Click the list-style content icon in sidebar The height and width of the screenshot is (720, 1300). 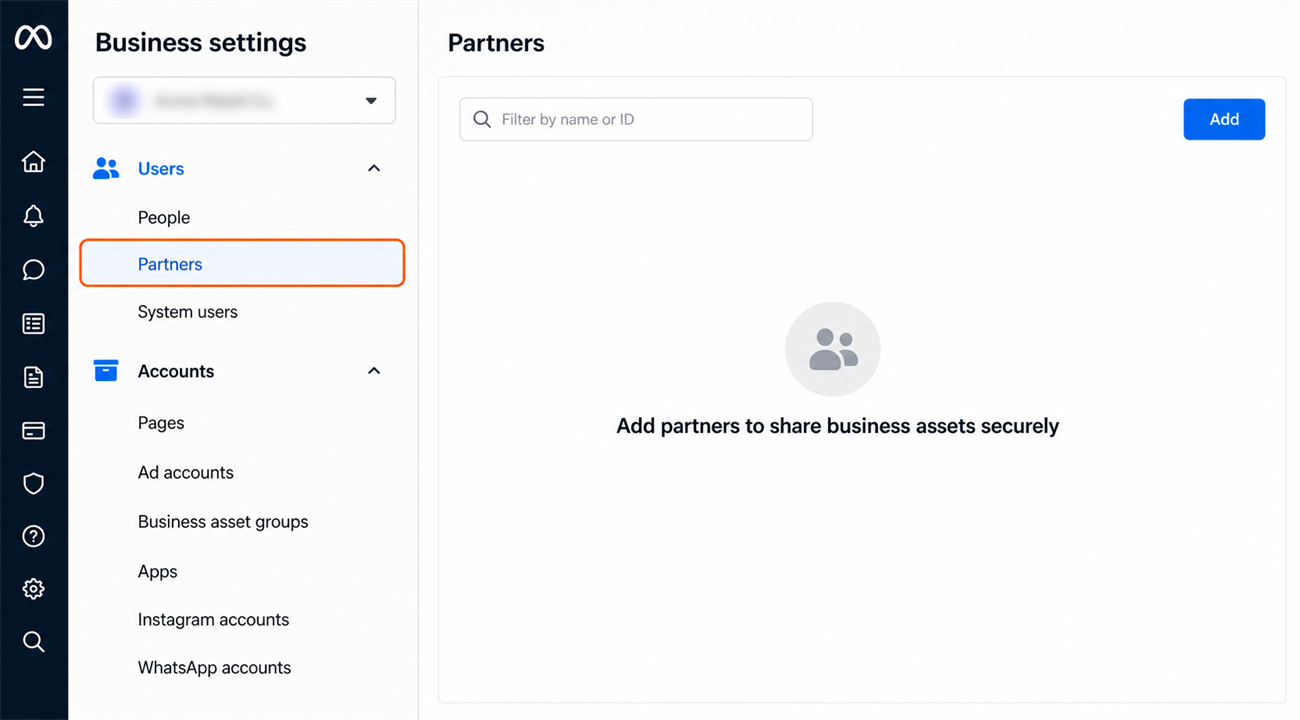pyautogui.click(x=33, y=324)
